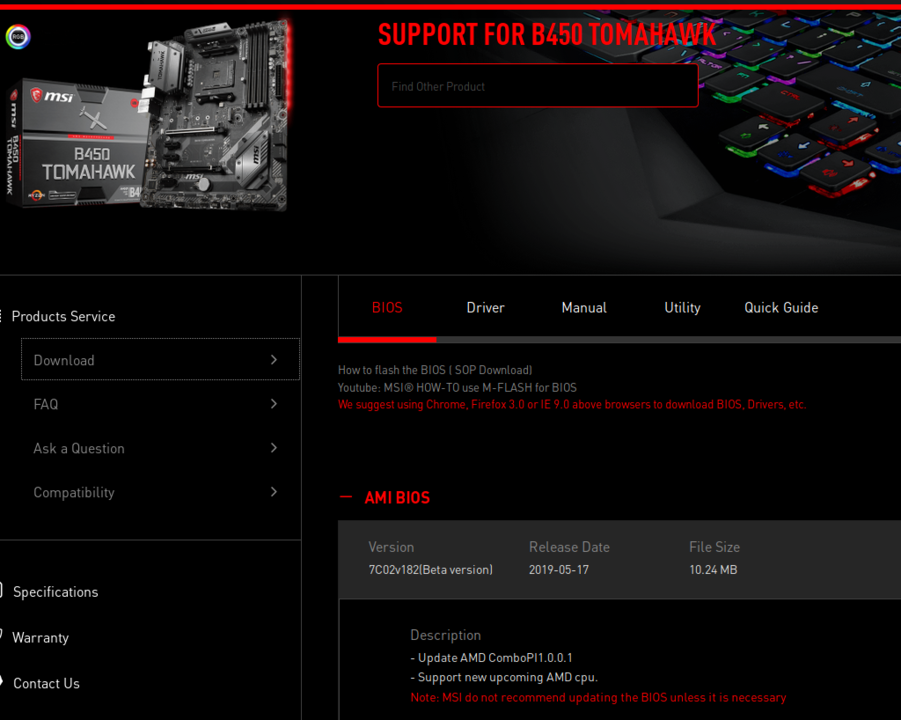Click the Description label
This screenshot has width=901, height=720.
click(x=445, y=635)
